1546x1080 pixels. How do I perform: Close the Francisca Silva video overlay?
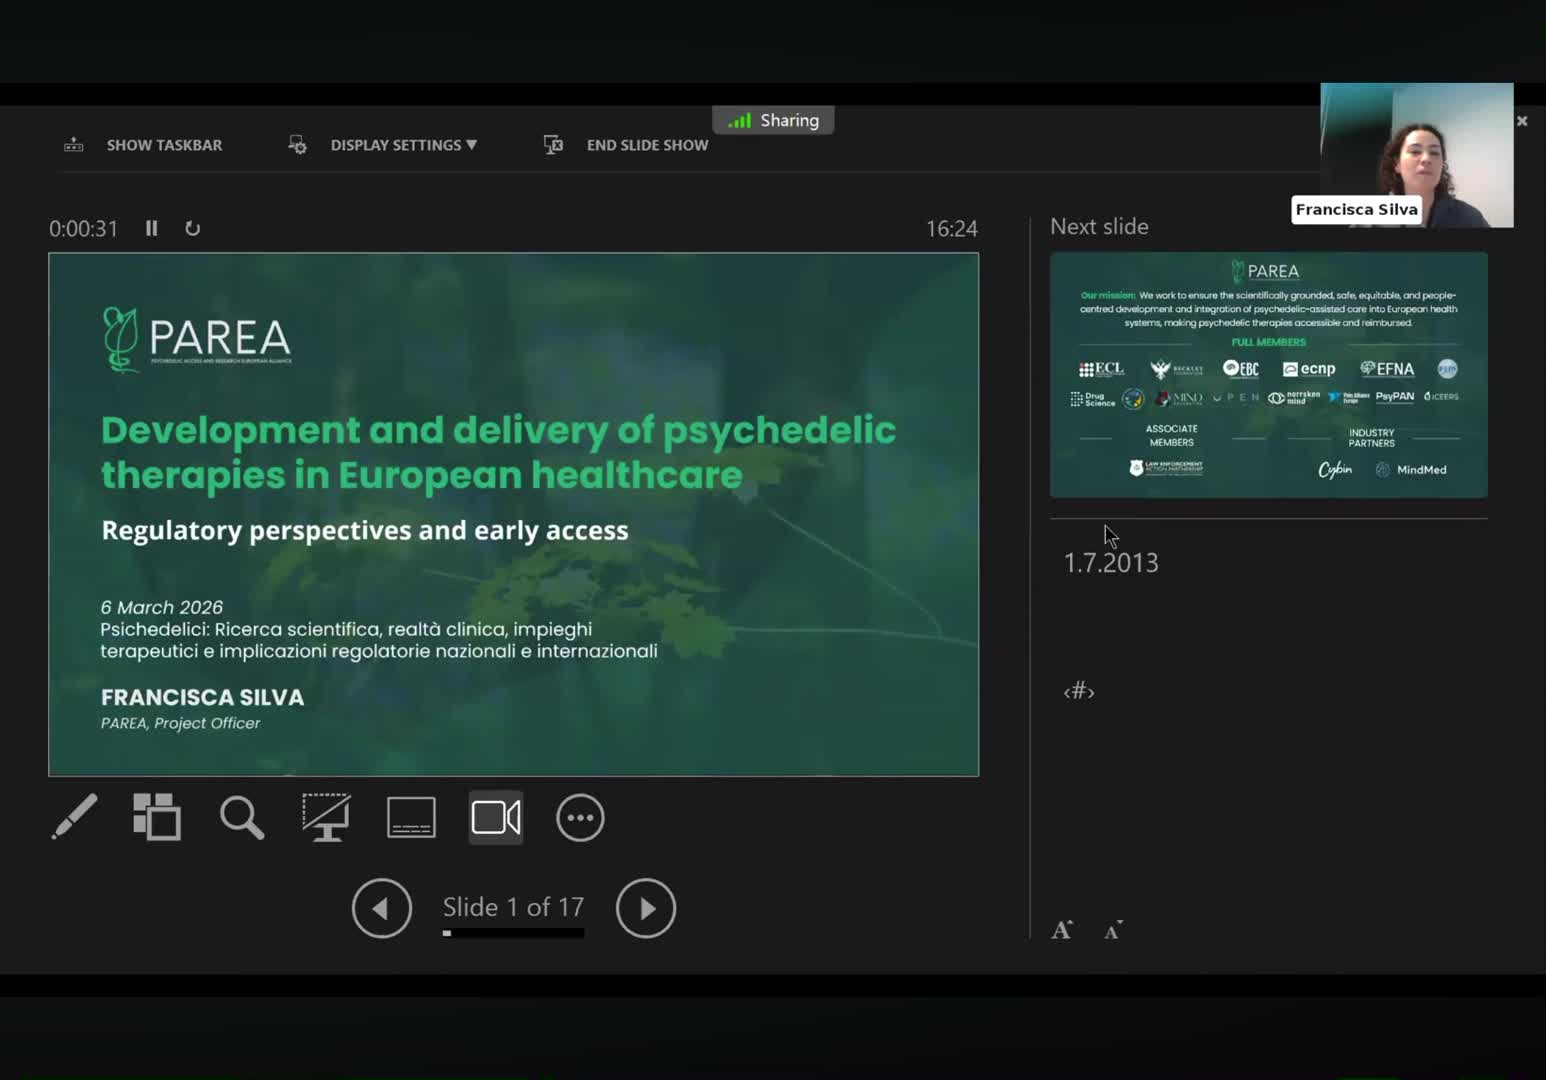(1522, 121)
